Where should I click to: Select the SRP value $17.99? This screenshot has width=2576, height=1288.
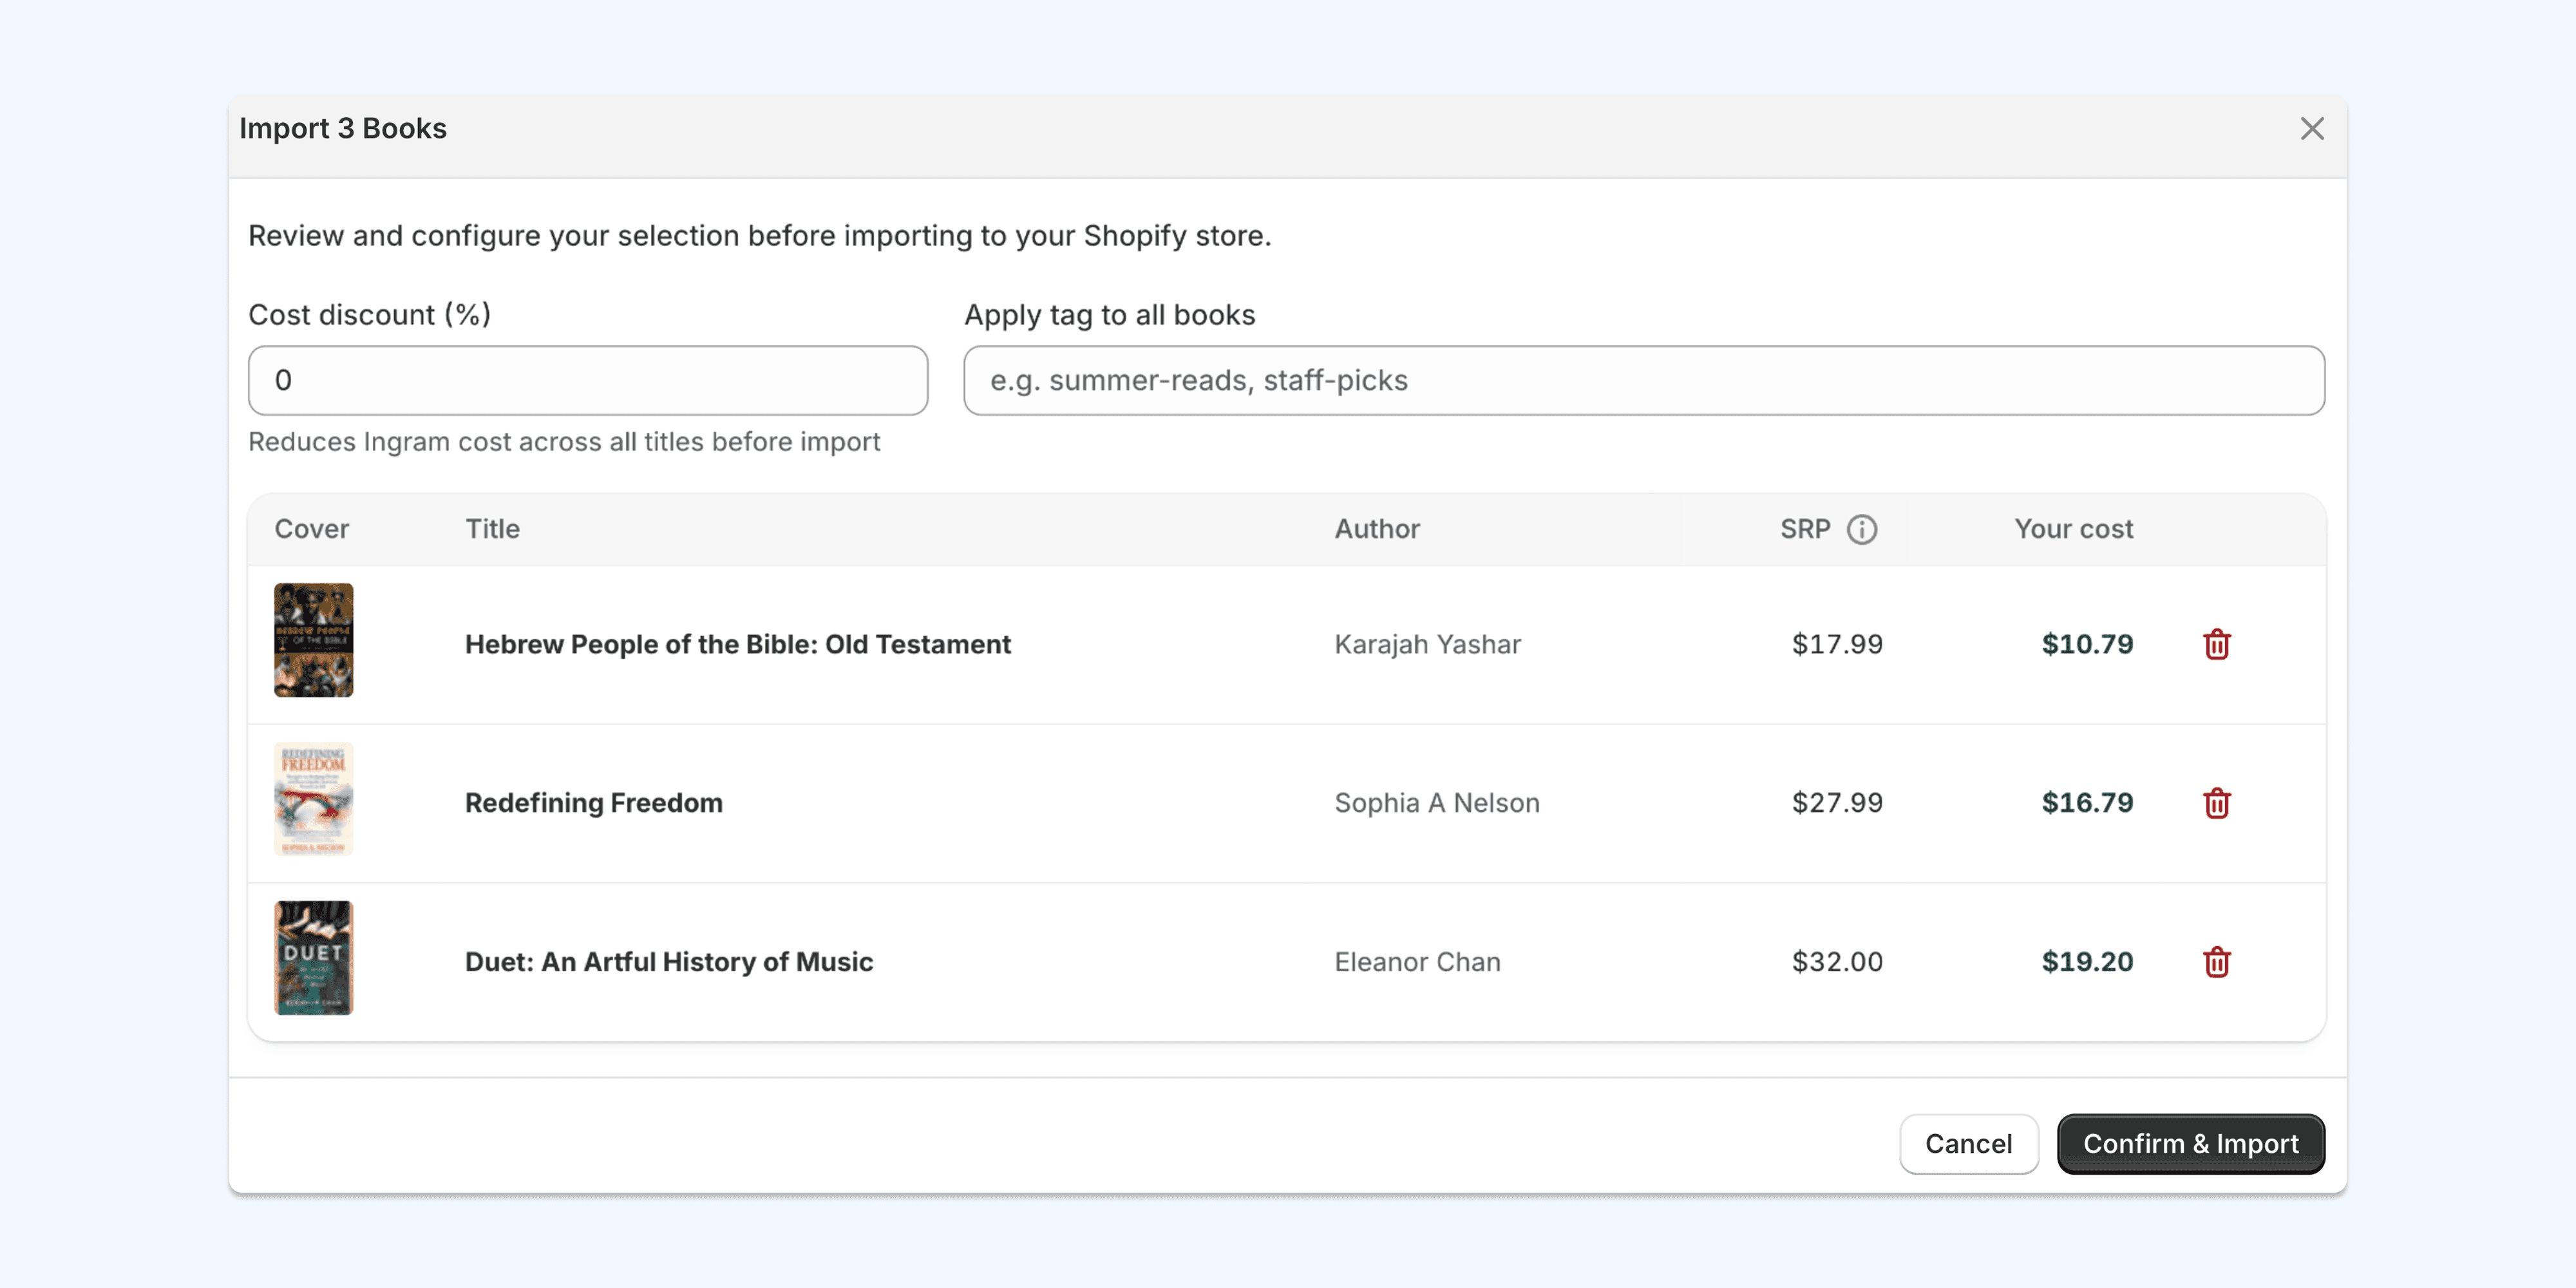click(x=1837, y=644)
